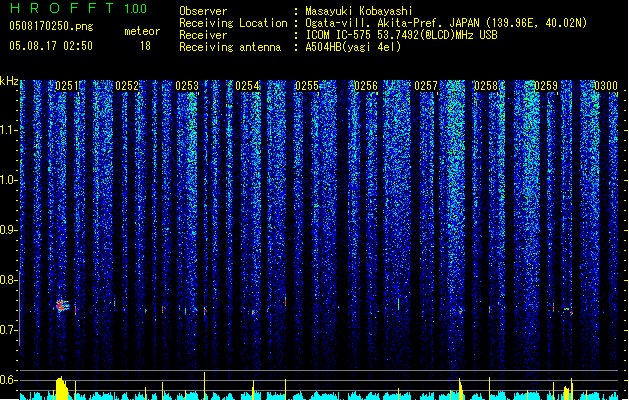Click the 0254 time marker
This screenshot has width=629, height=400.
coord(247,86)
